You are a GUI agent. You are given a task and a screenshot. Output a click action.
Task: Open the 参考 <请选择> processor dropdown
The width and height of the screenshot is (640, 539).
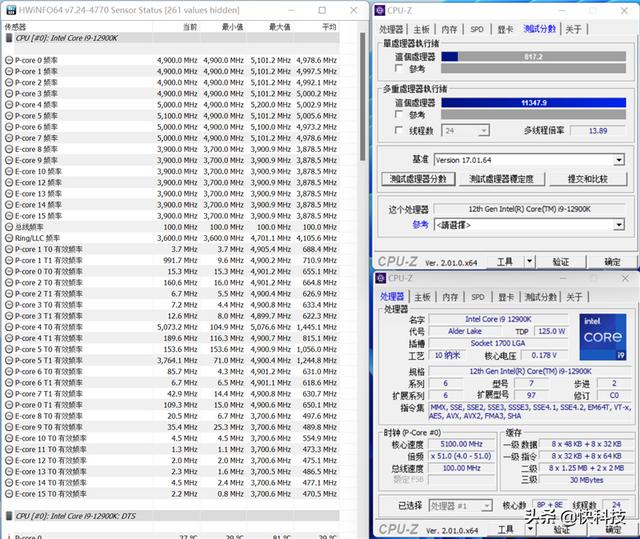coord(529,225)
